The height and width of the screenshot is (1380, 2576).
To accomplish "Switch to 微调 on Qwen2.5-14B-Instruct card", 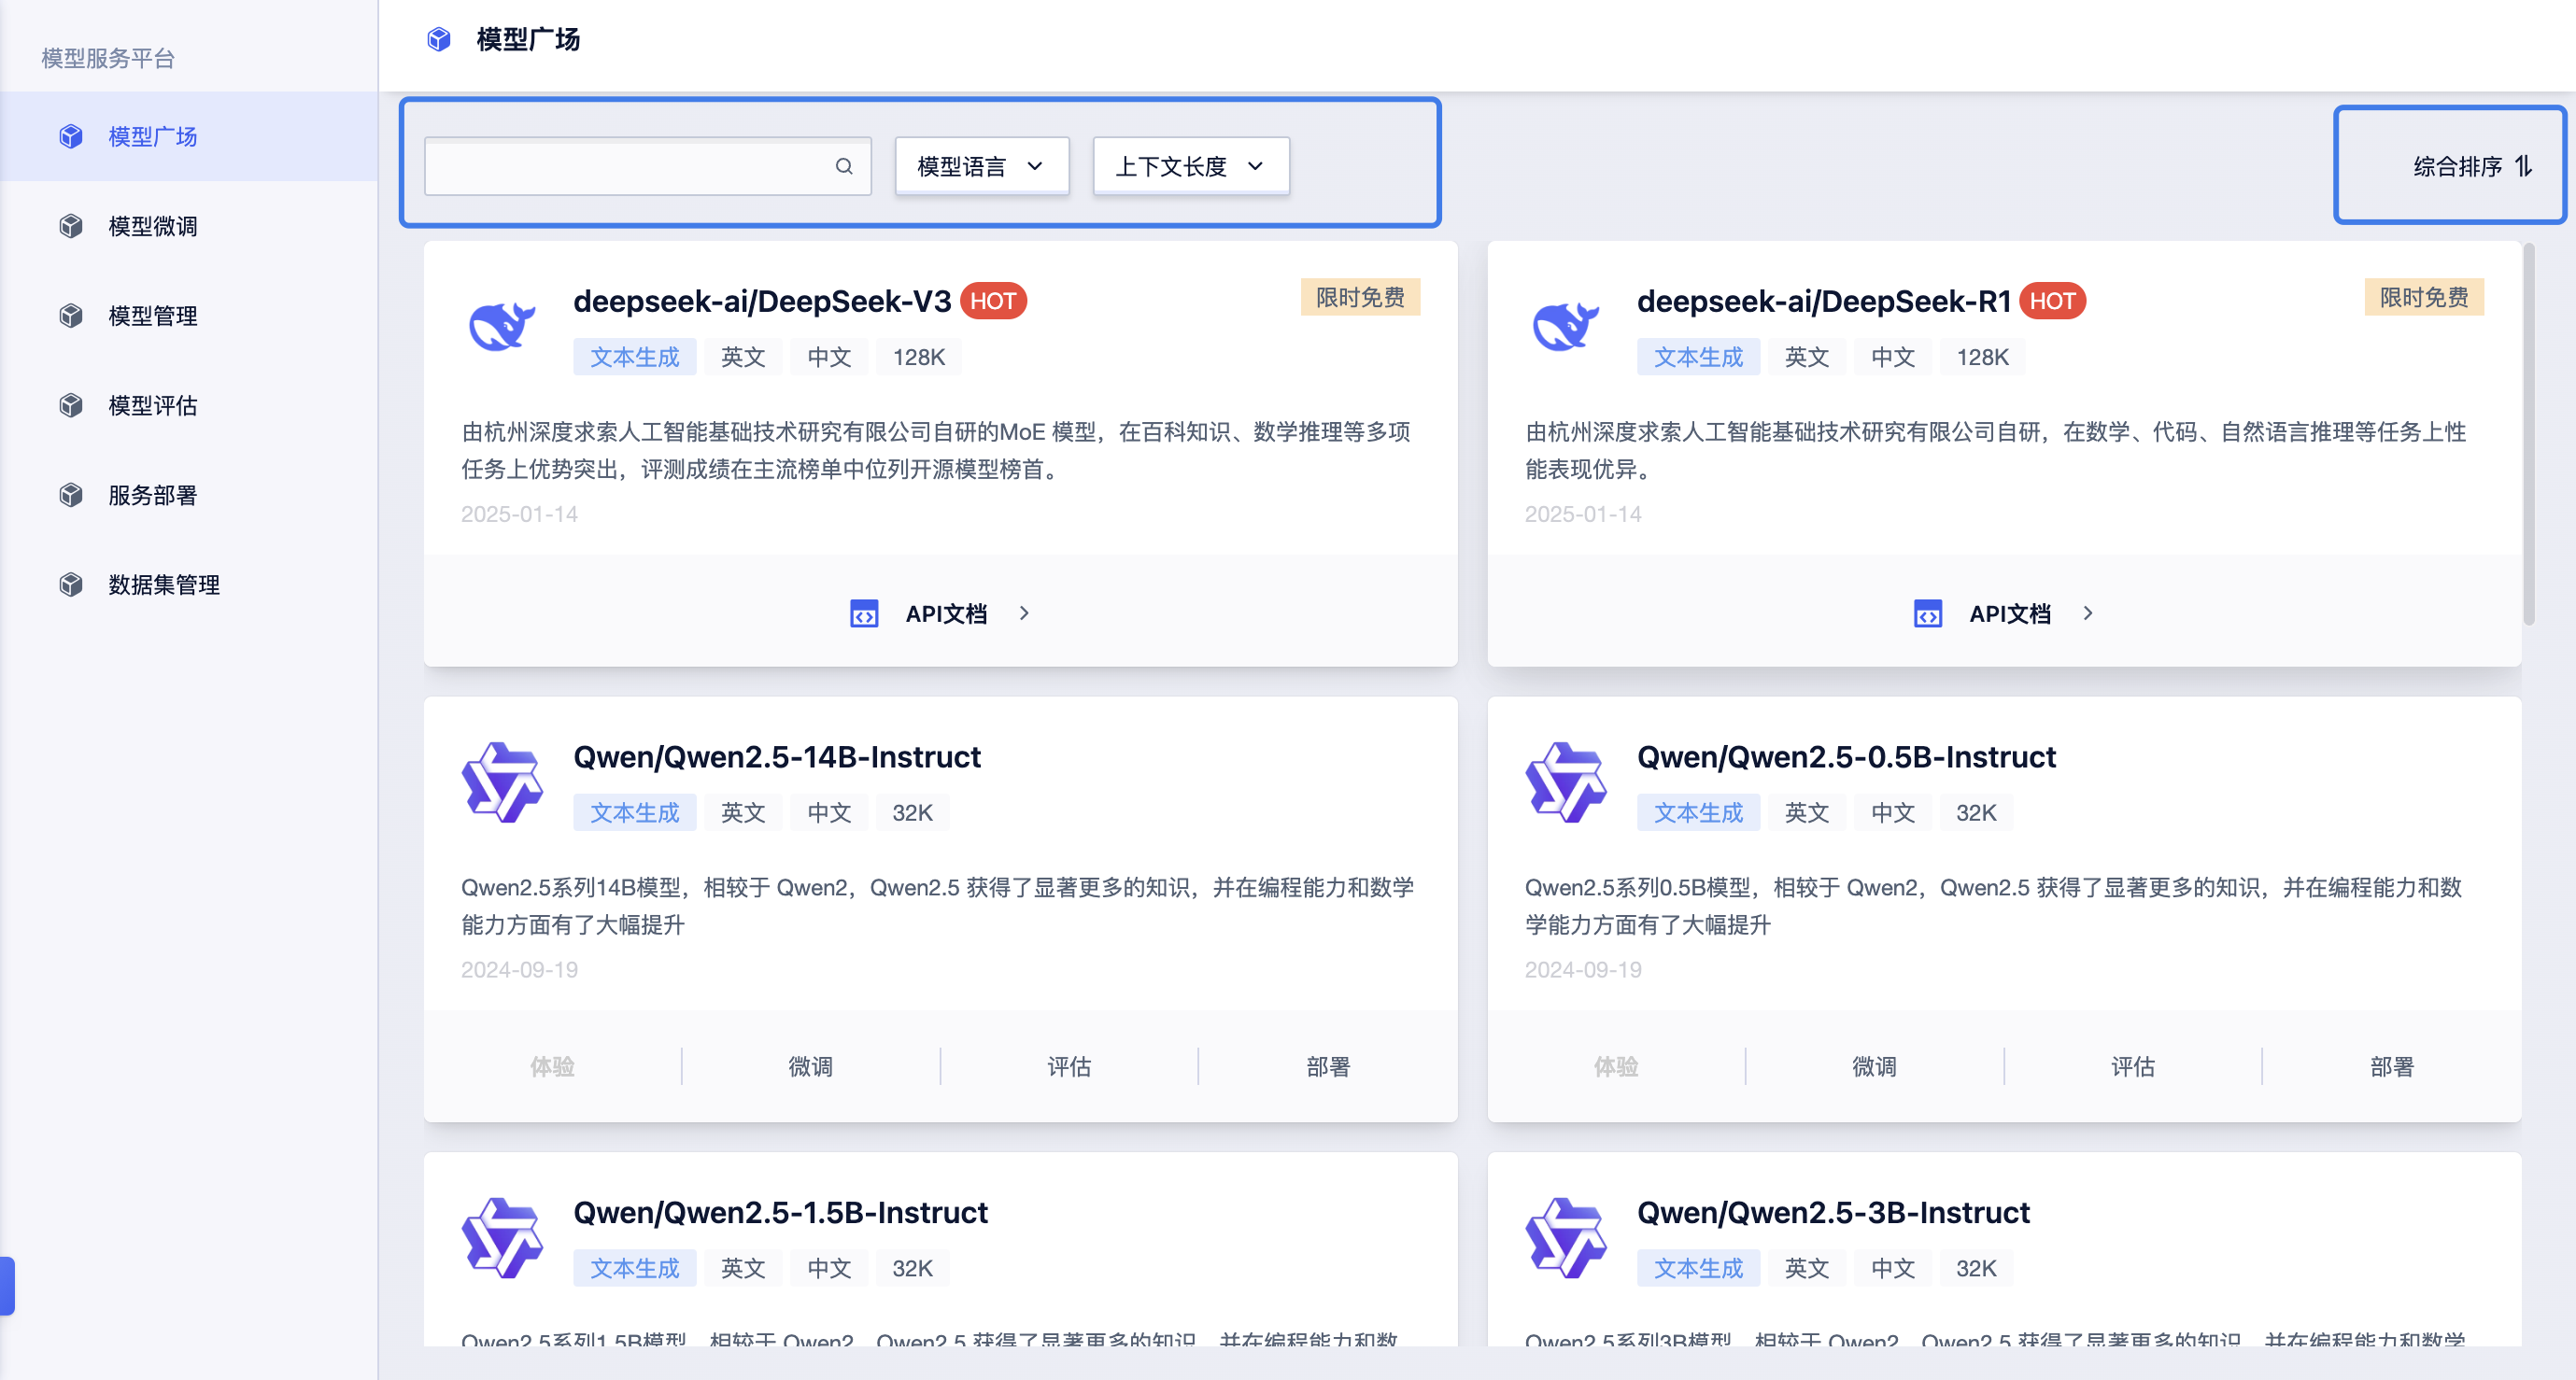I will click(810, 1066).
